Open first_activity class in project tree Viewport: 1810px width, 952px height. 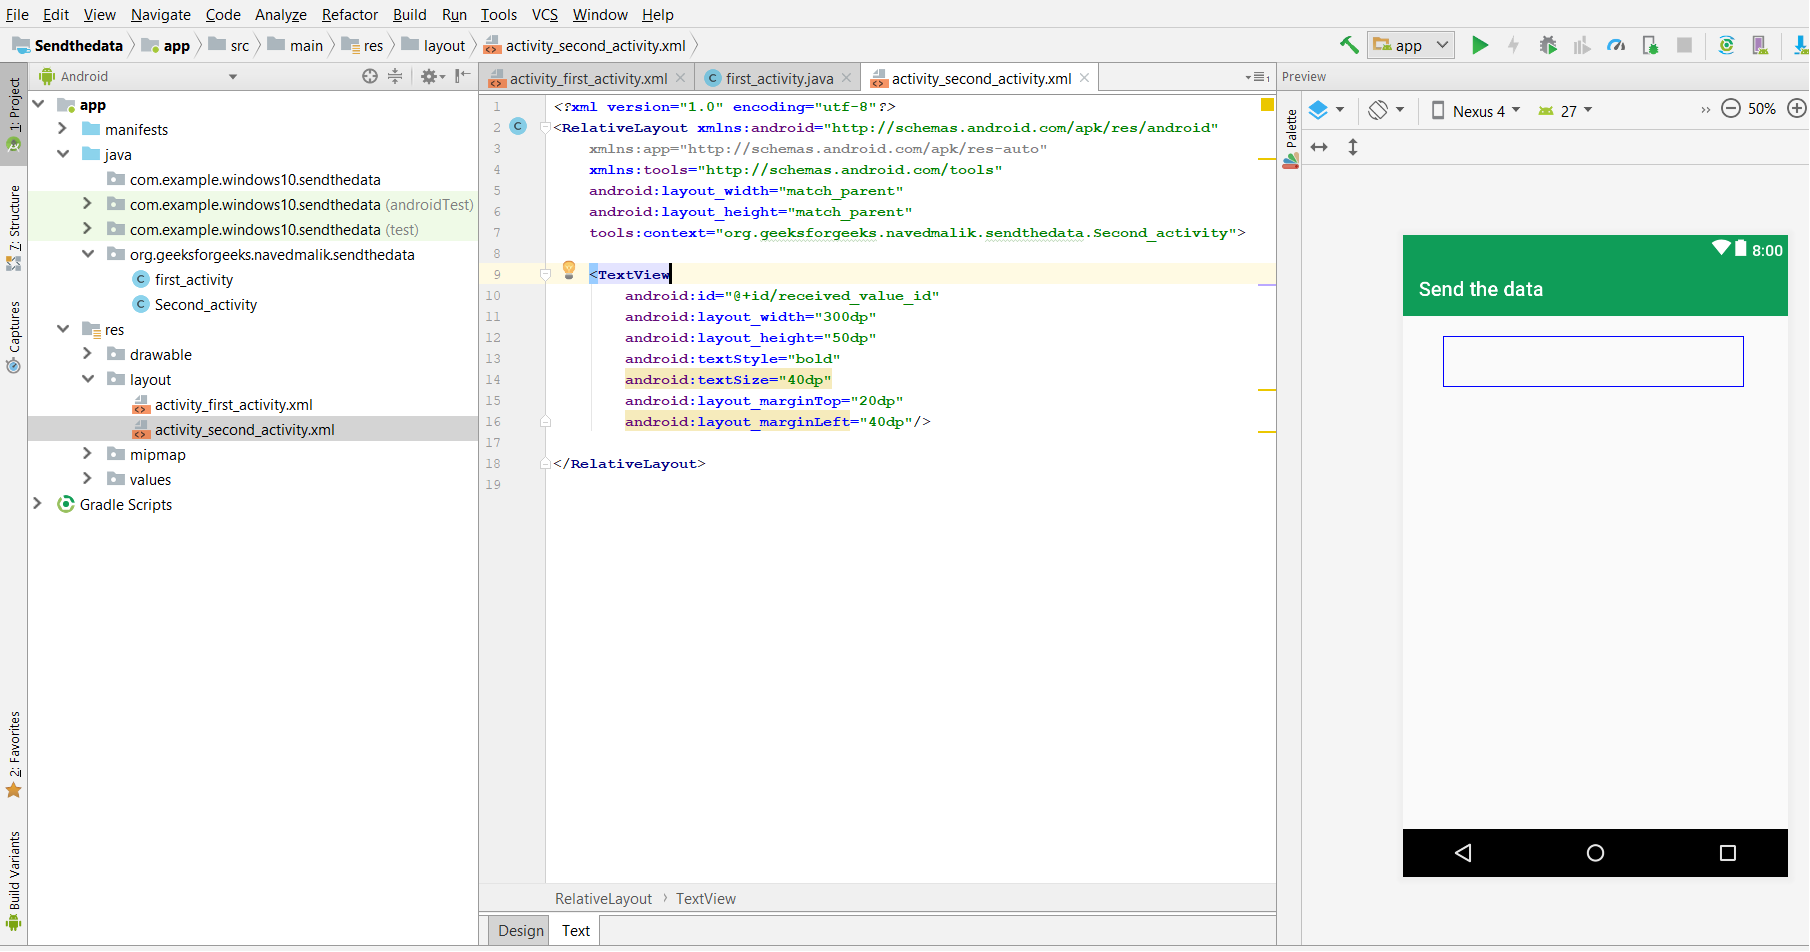point(194,279)
